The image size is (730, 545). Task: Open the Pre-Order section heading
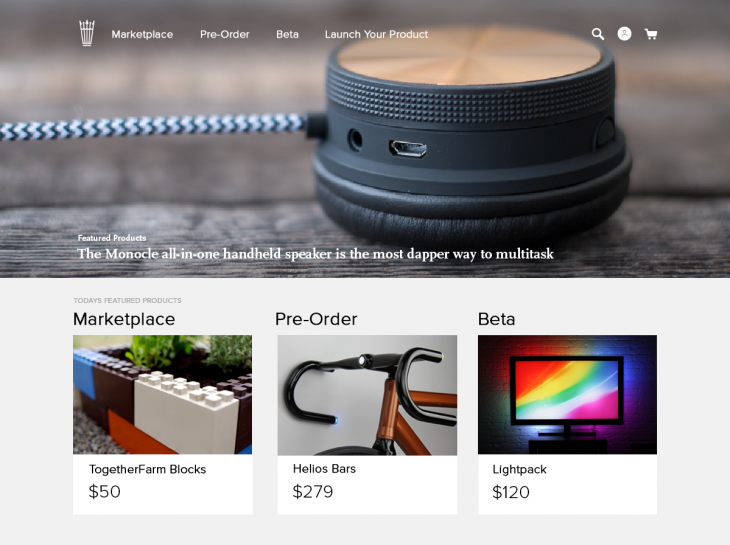coord(316,319)
